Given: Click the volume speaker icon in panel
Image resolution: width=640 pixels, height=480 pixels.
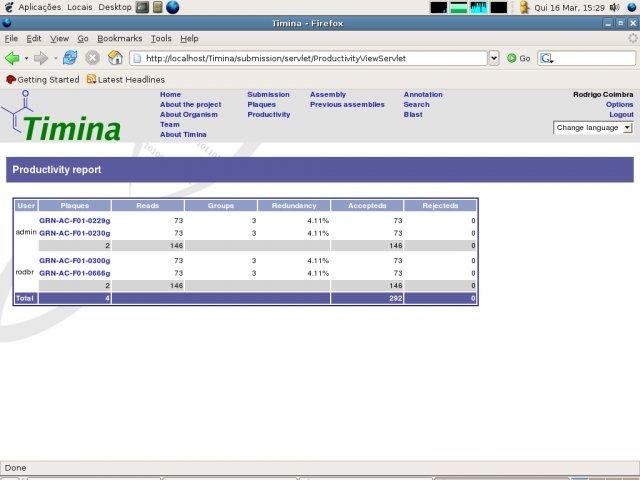Looking at the screenshot, I should tap(614, 7).
